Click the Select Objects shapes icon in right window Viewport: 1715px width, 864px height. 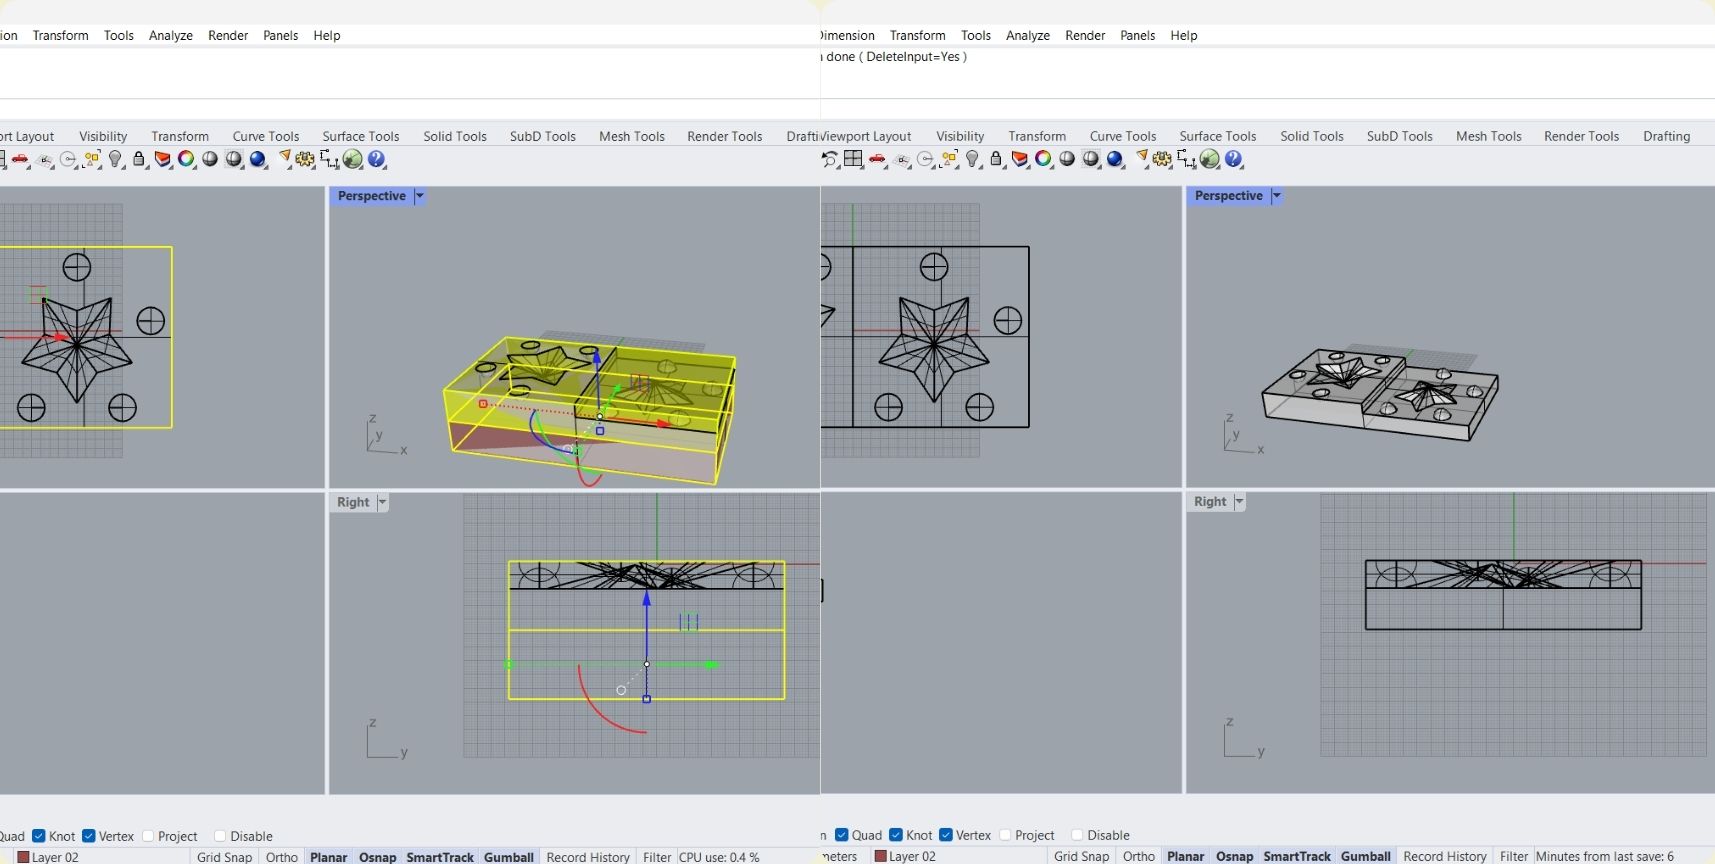[x=949, y=159]
